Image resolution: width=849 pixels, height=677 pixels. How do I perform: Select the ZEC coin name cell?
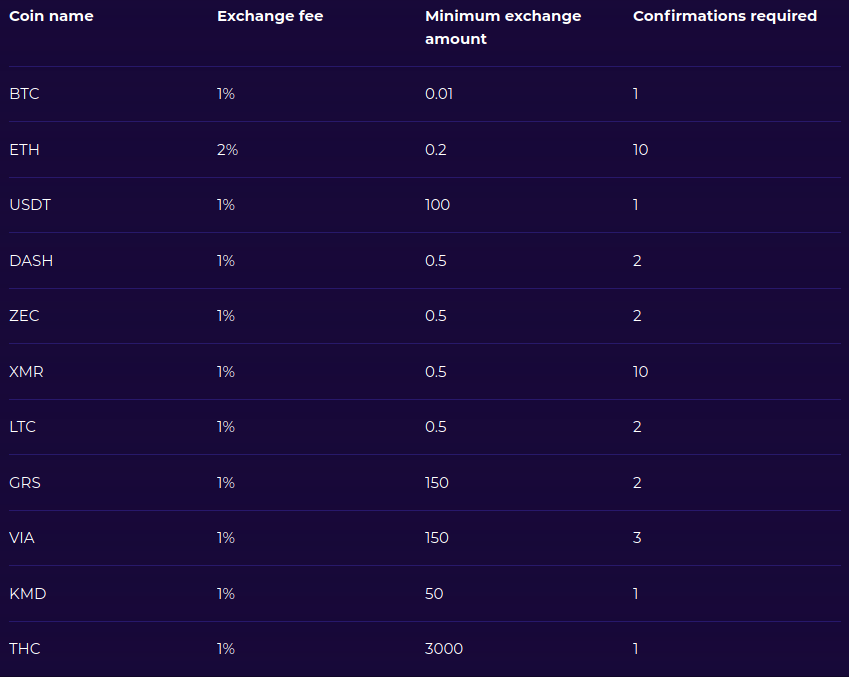pyautogui.click(x=24, y=316)
